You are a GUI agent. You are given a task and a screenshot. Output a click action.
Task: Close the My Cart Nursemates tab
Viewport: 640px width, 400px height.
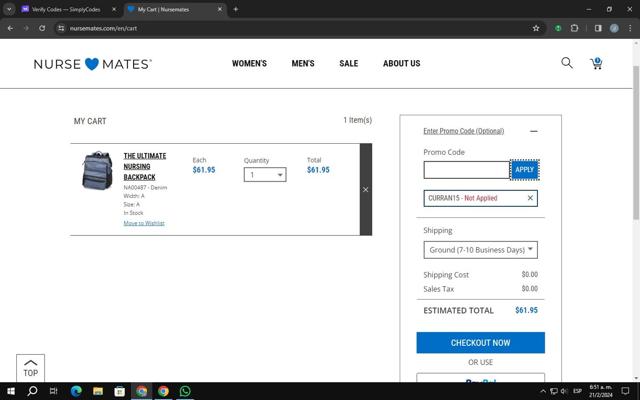(x=220, y=9)
